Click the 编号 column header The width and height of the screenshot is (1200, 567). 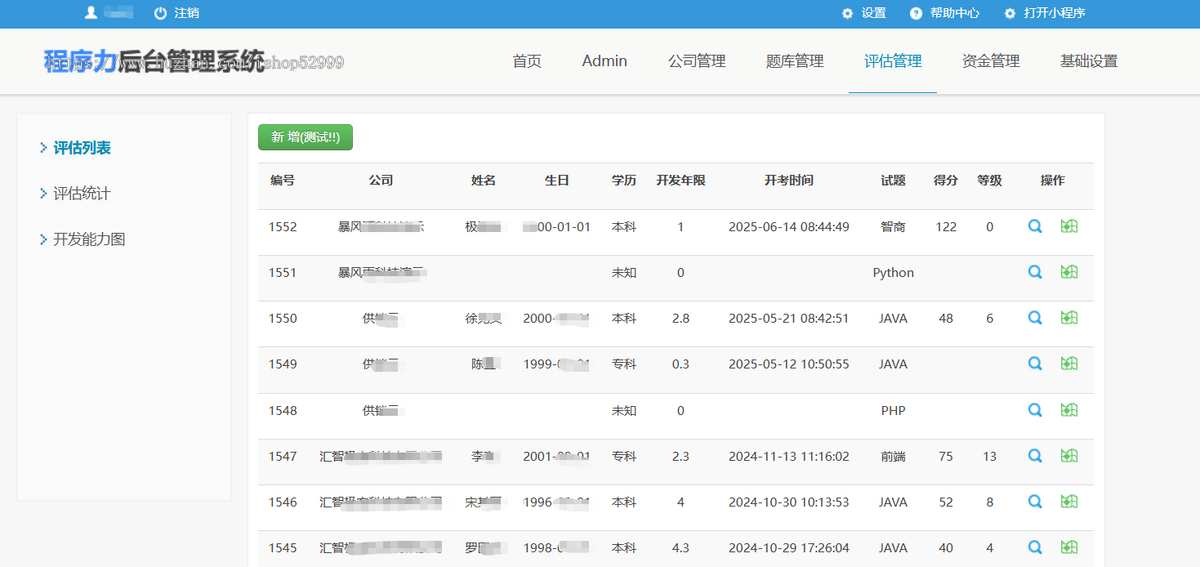[283, 181]
